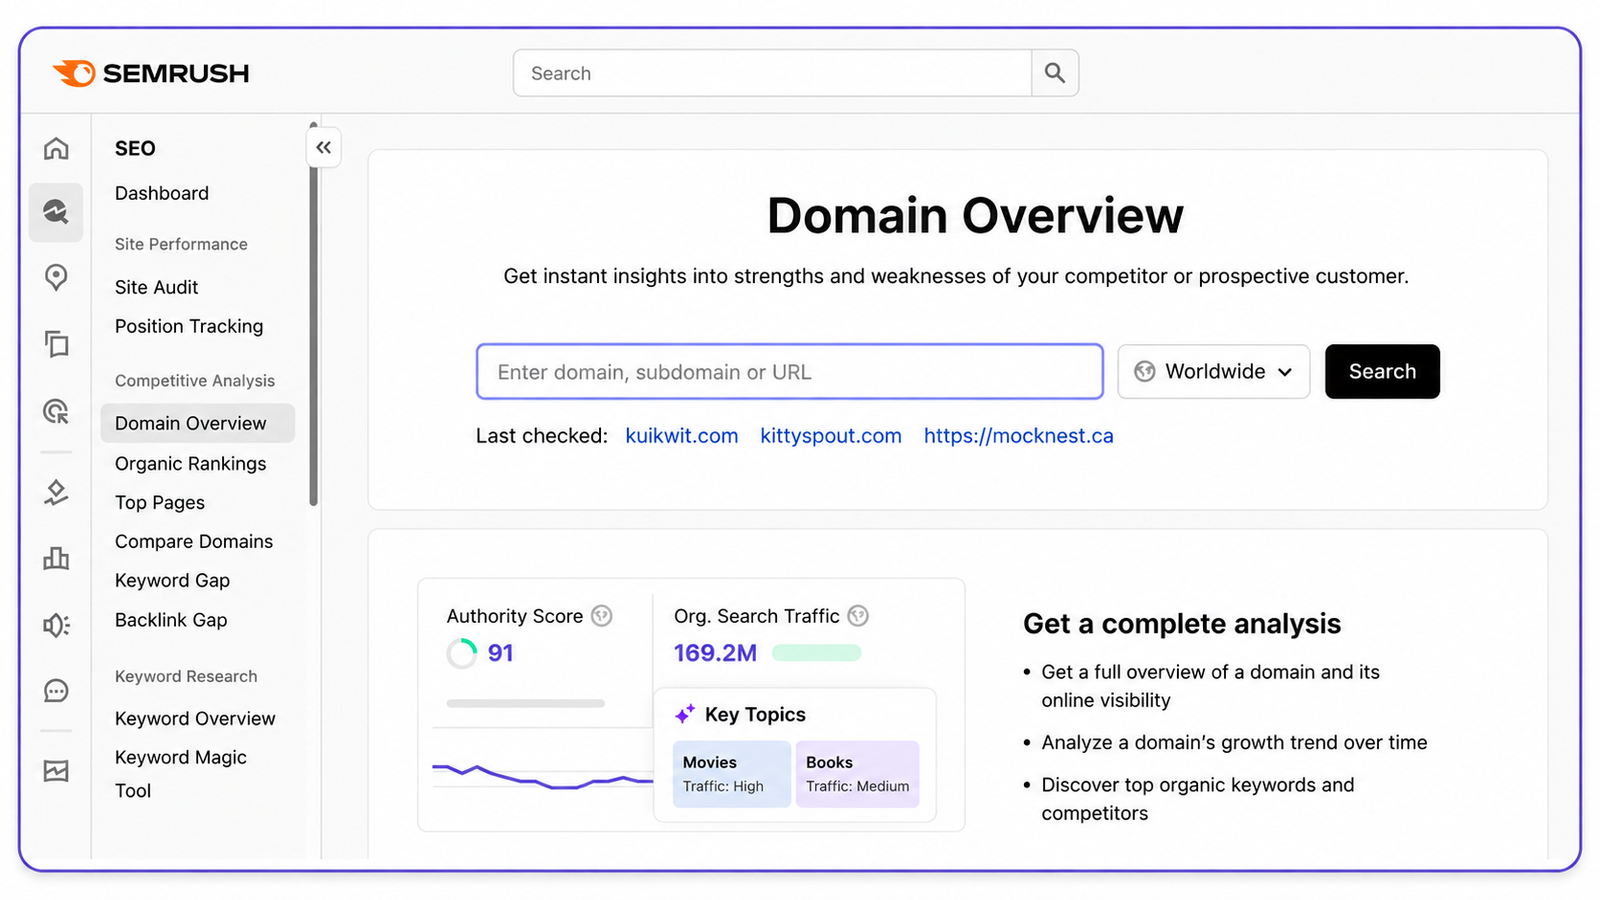Open the Home icon in left rail
1600x900 pixels.
click(56, 149)
